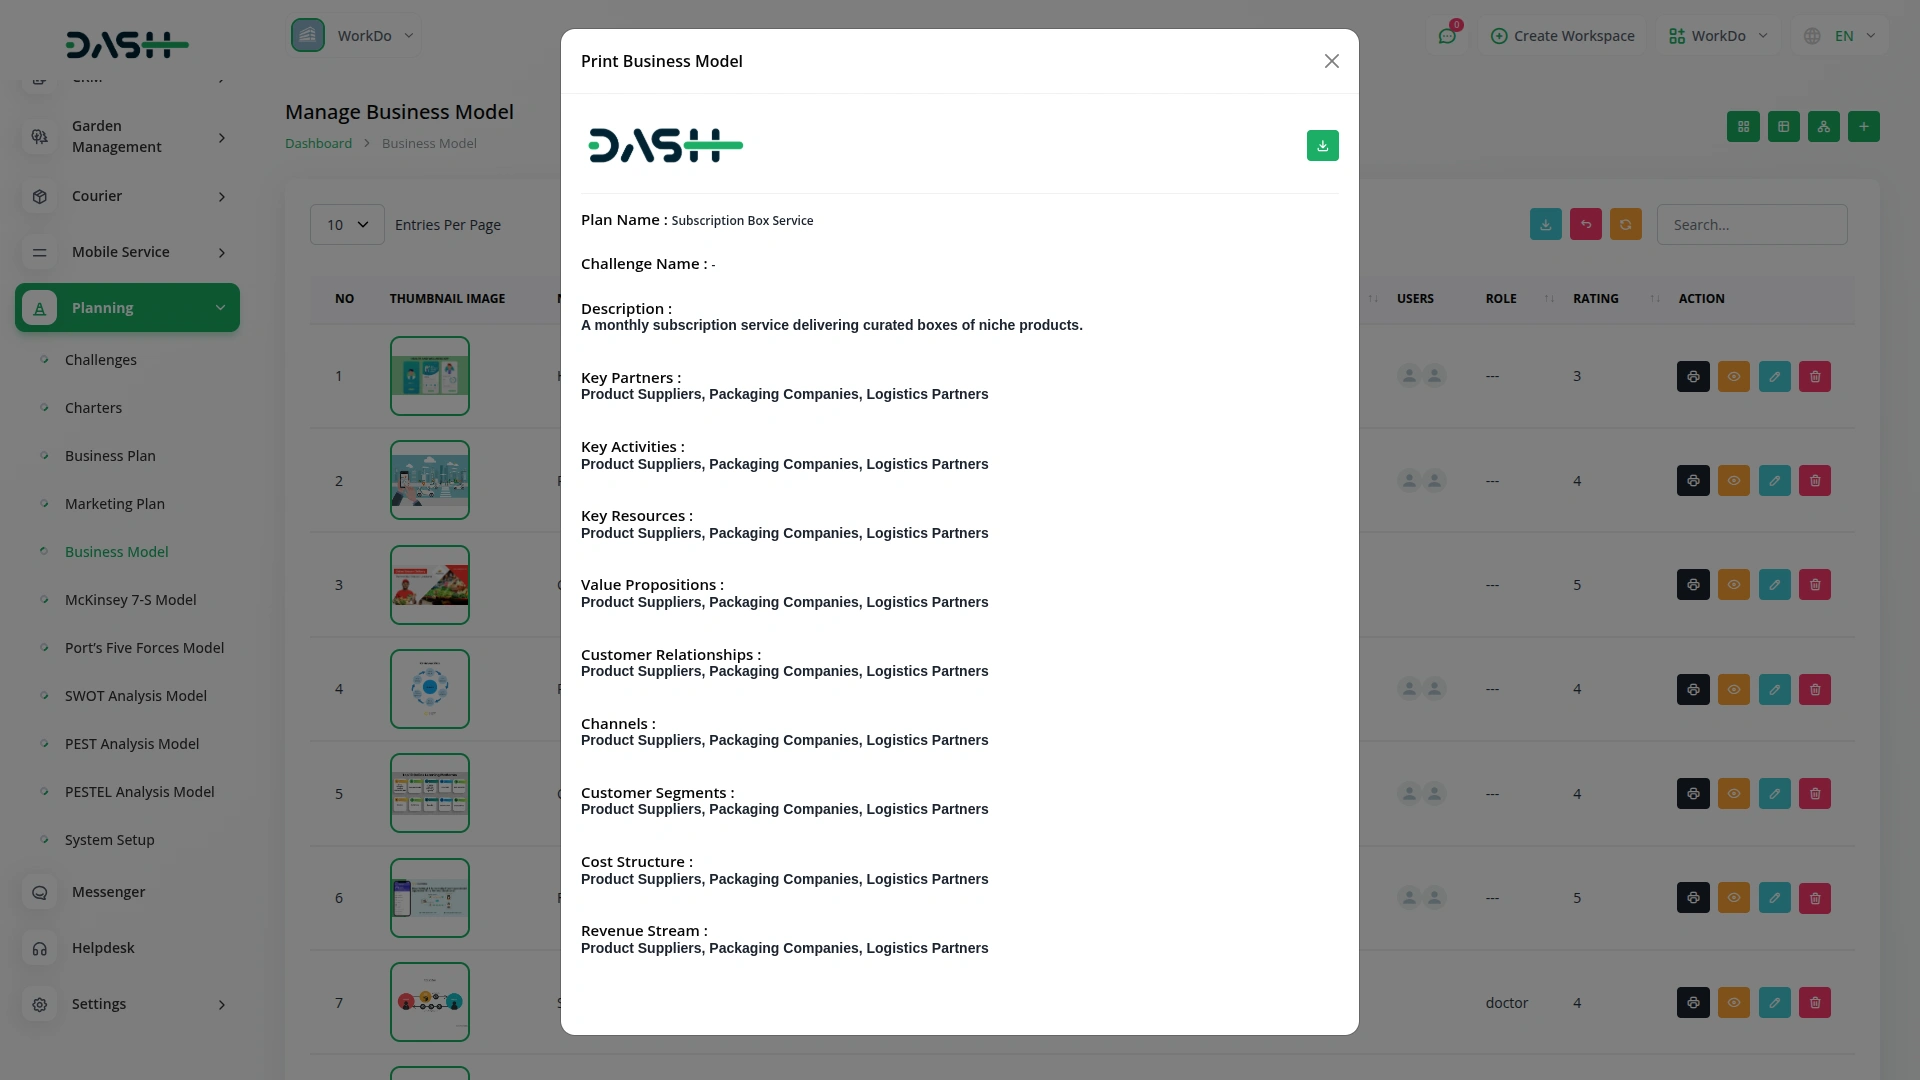Select Marketing Plan in sidebar
1920x1080 pixels.
click(x=114, y=504)
